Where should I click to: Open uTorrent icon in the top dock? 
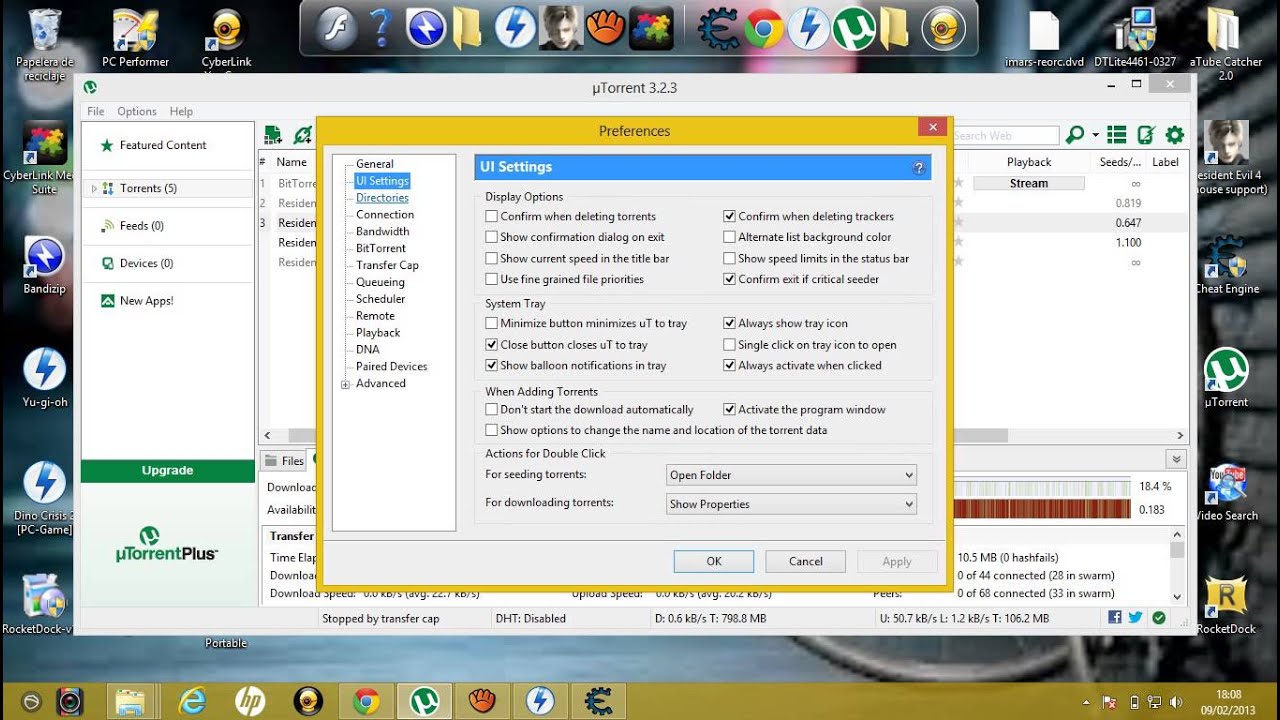(853, 29)
